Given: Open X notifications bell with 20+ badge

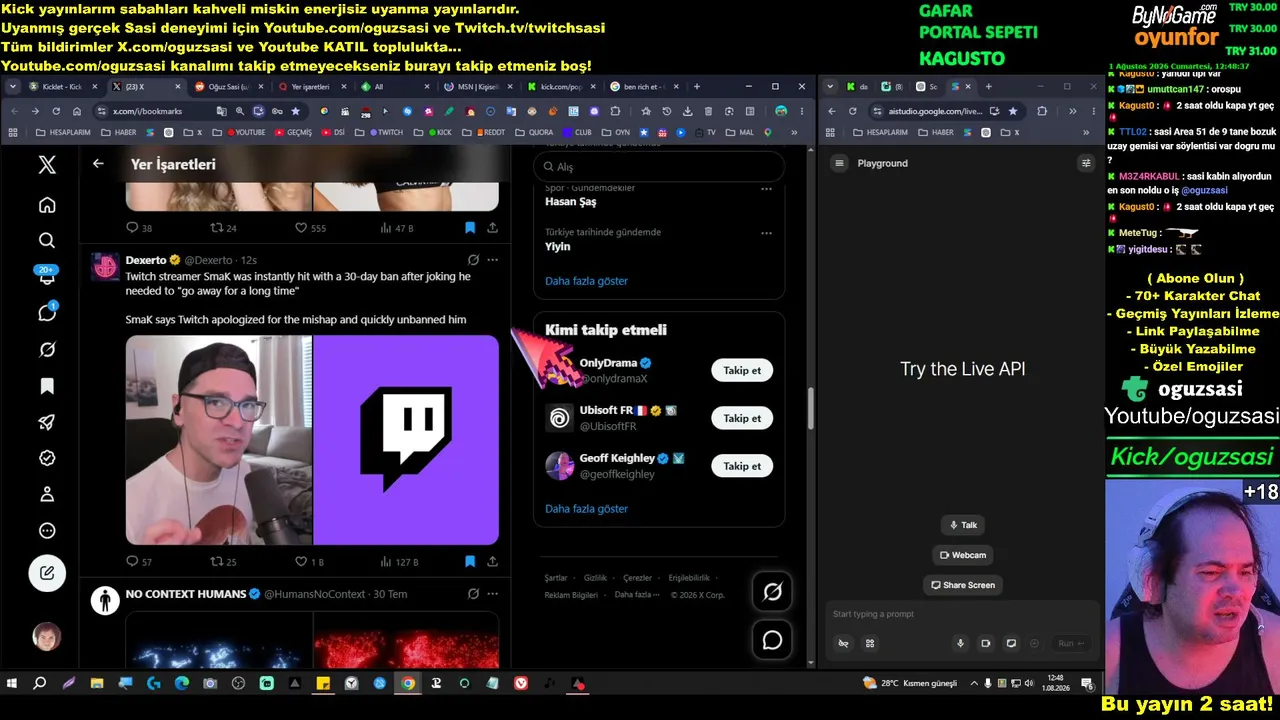Looking at the screenshot, I should (47, 277).
